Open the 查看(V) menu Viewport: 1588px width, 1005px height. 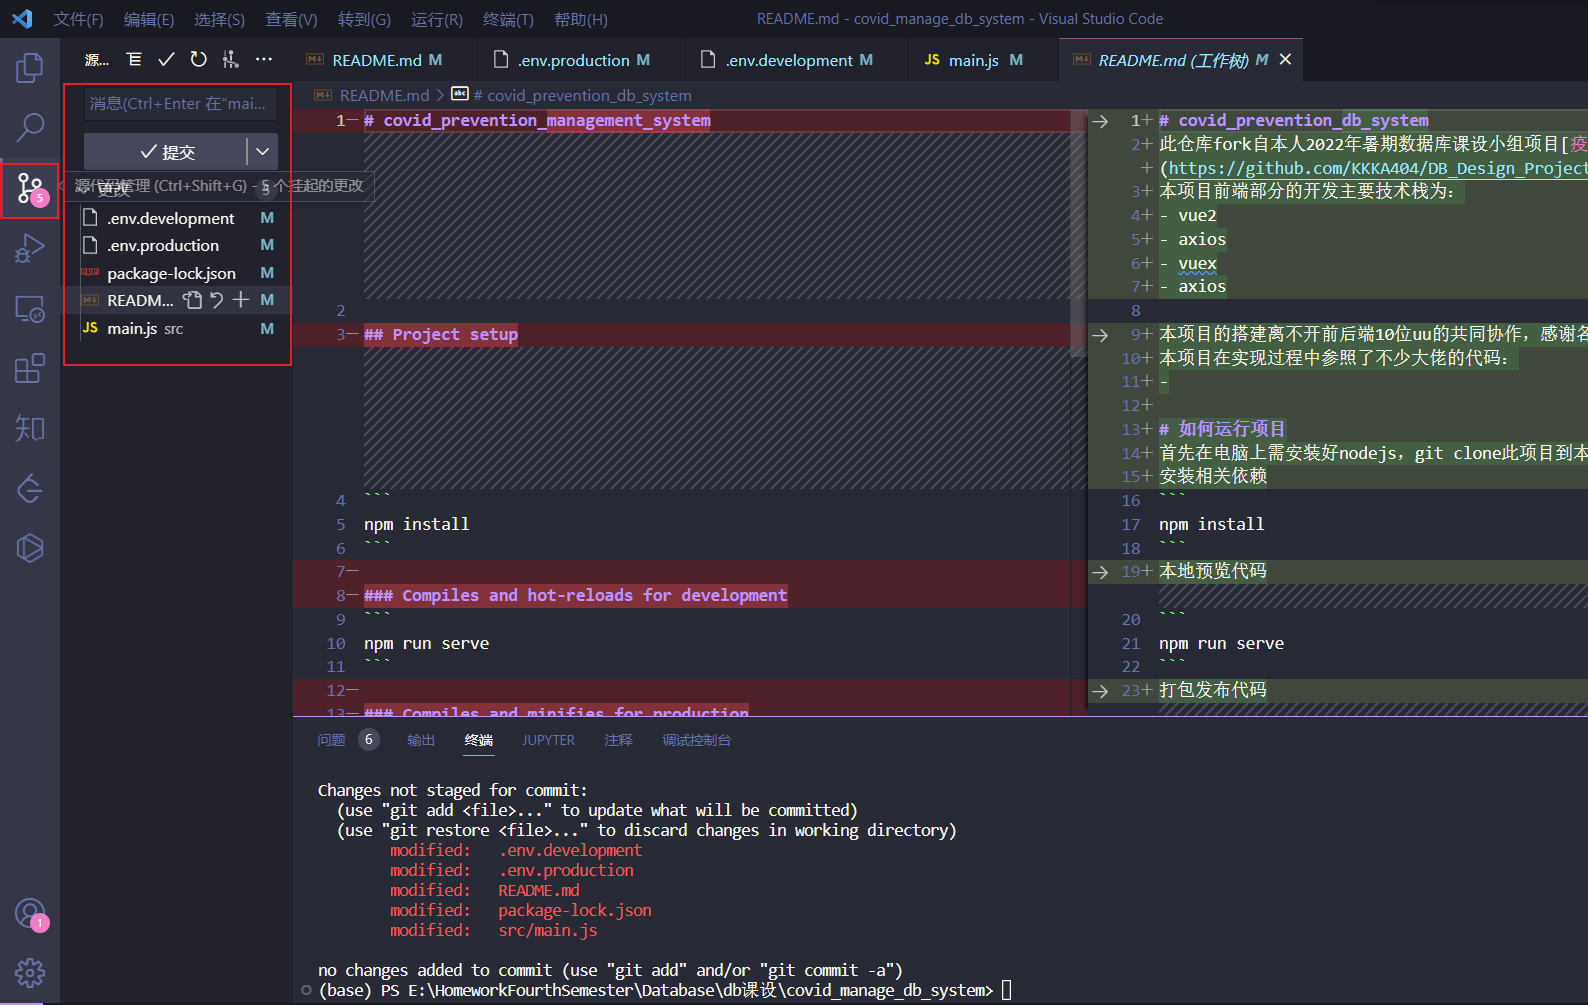[x=291, y=19]
